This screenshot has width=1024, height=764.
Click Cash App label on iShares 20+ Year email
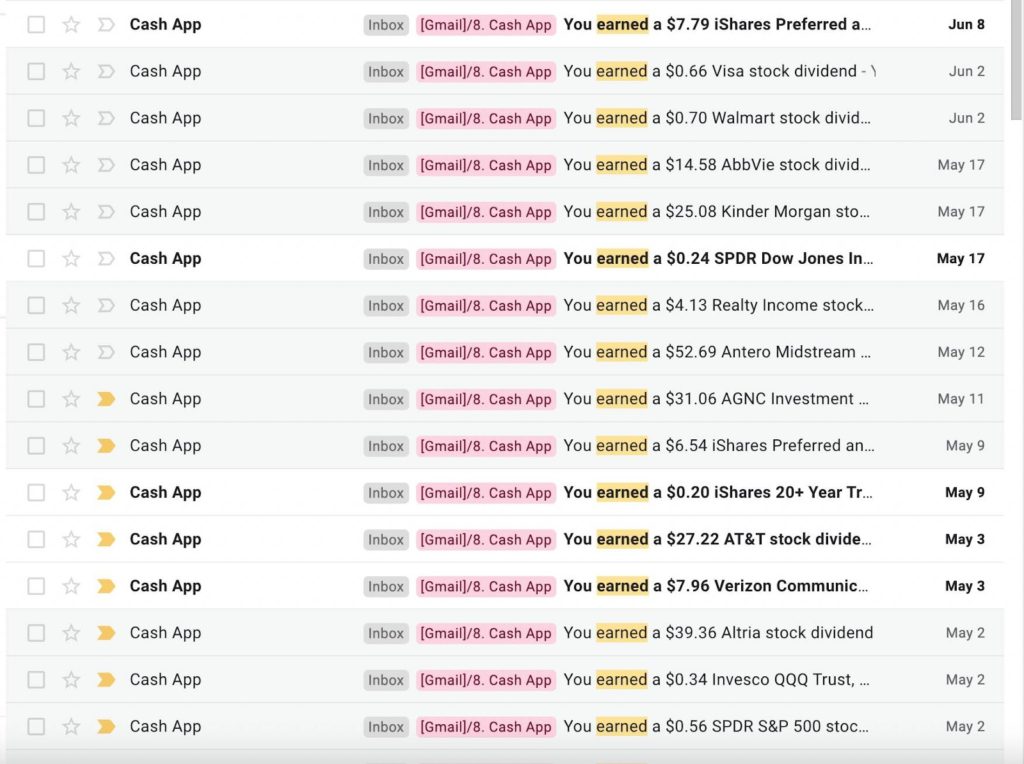tap(486, 493)
